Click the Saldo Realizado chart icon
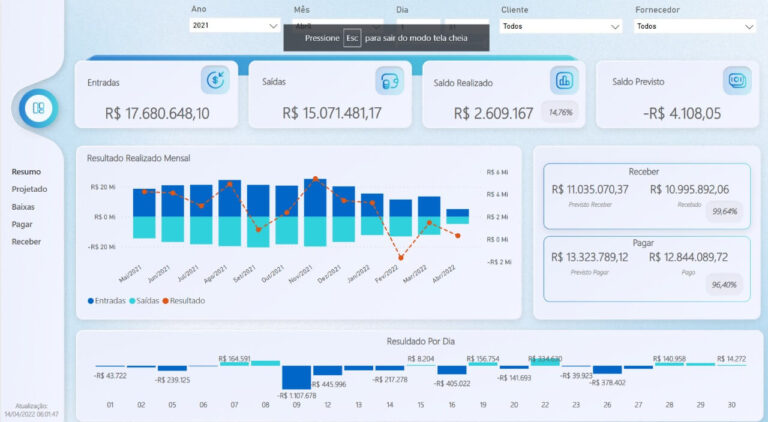The height and width of the screenshot is (422, 768). coord(564,80)
